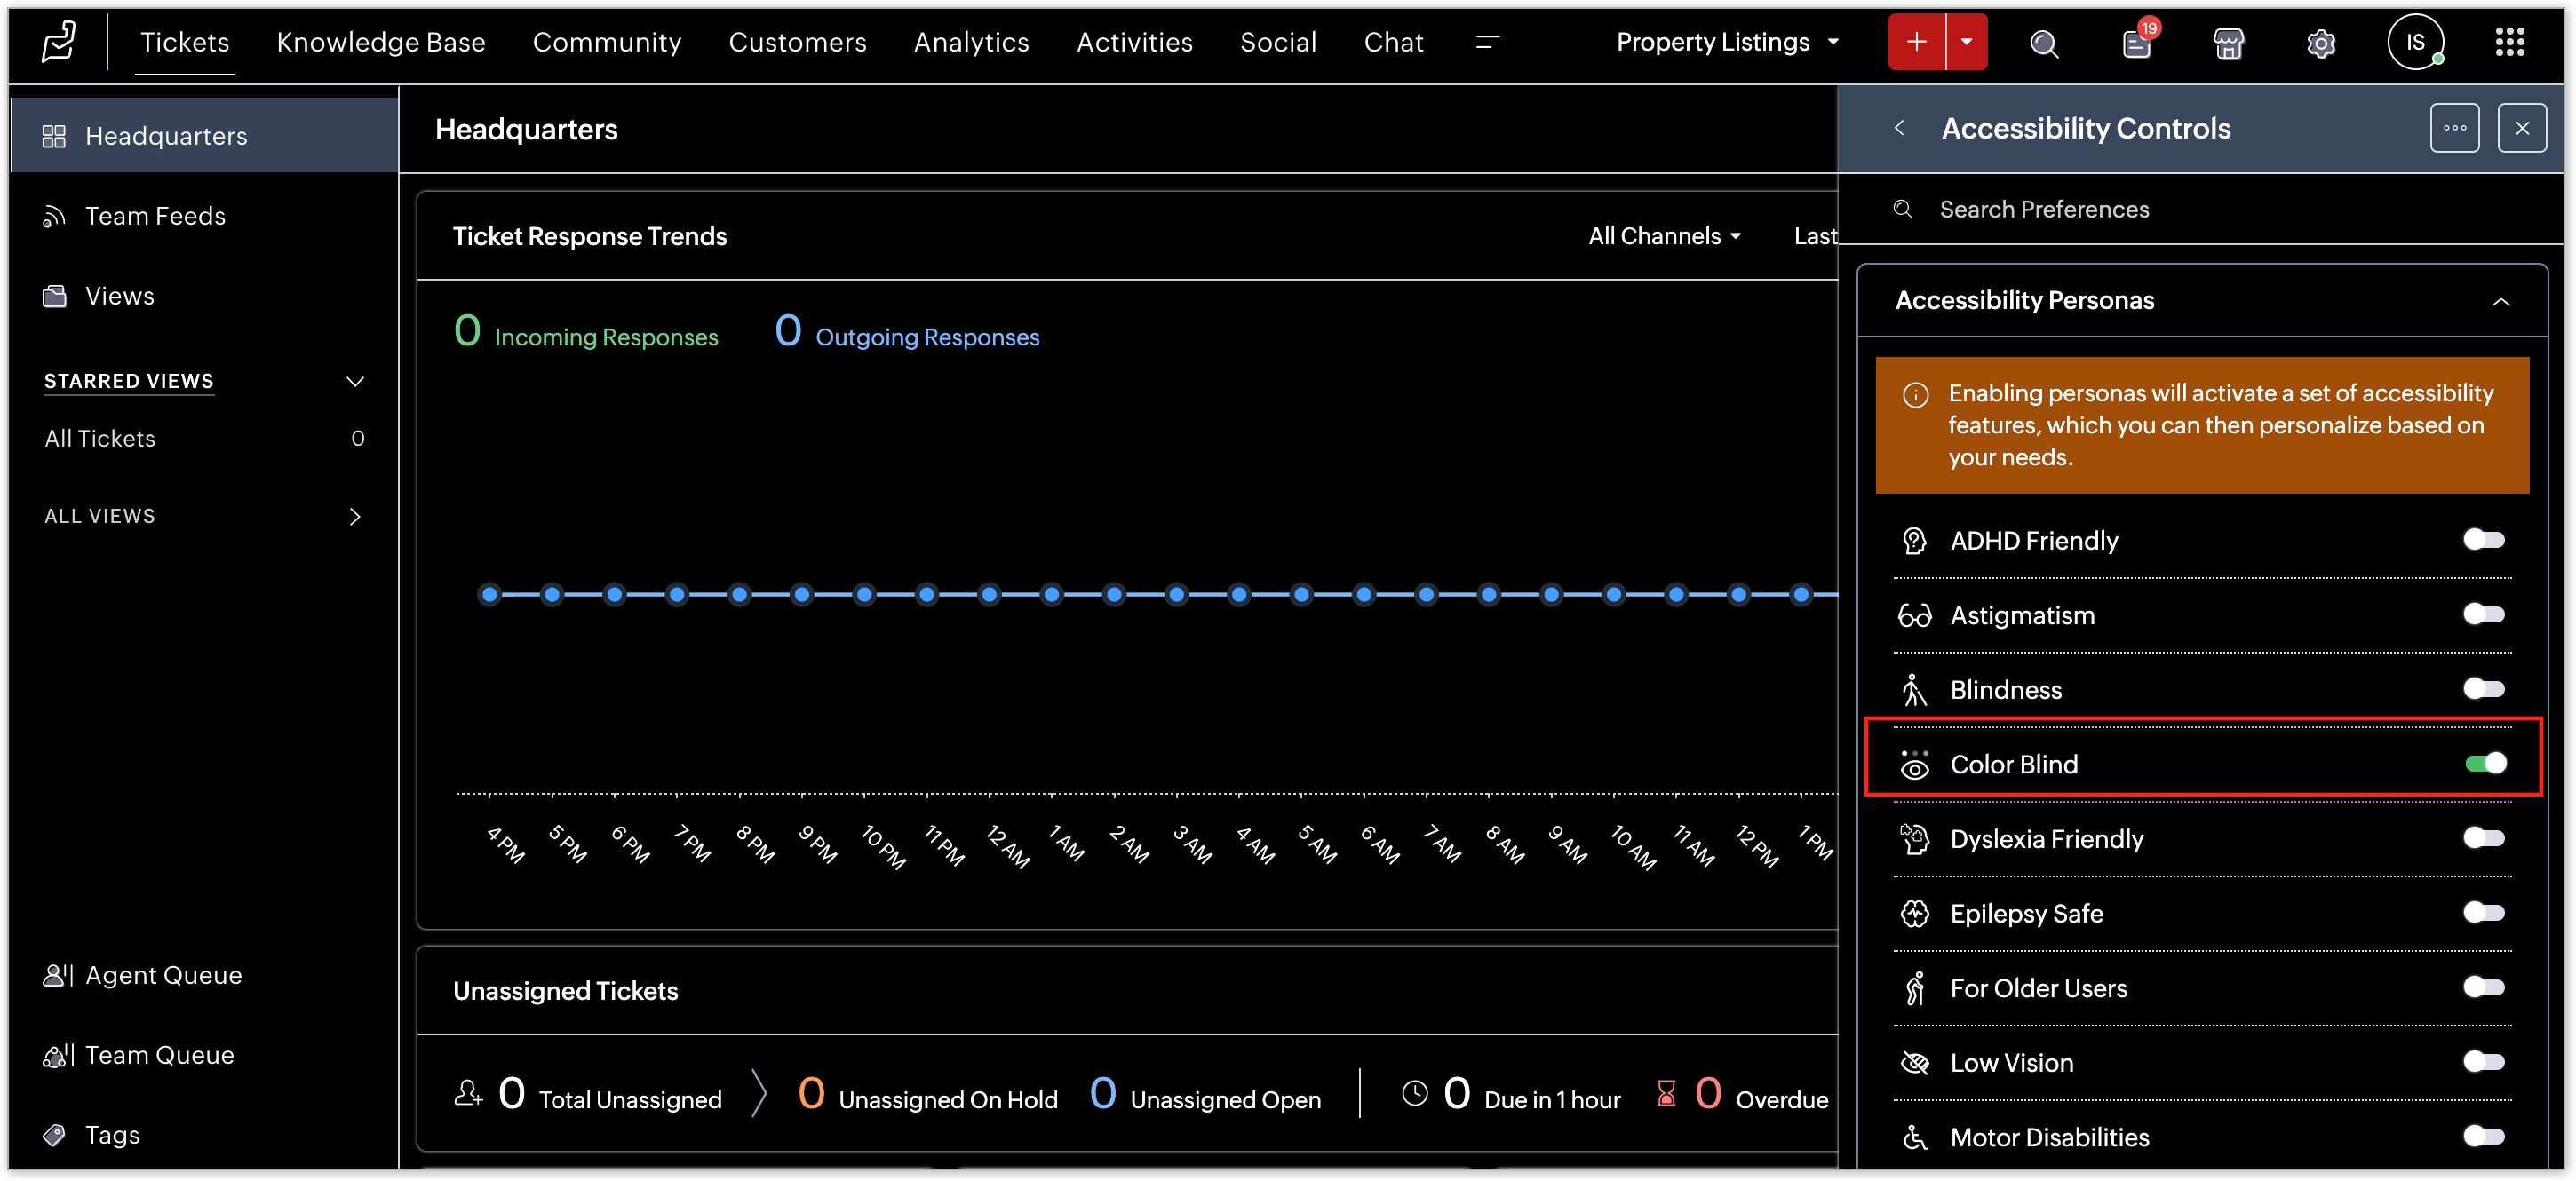The image size is (2576, 1181).
Task: Click the red plus add button
Action: point(1916,42)
